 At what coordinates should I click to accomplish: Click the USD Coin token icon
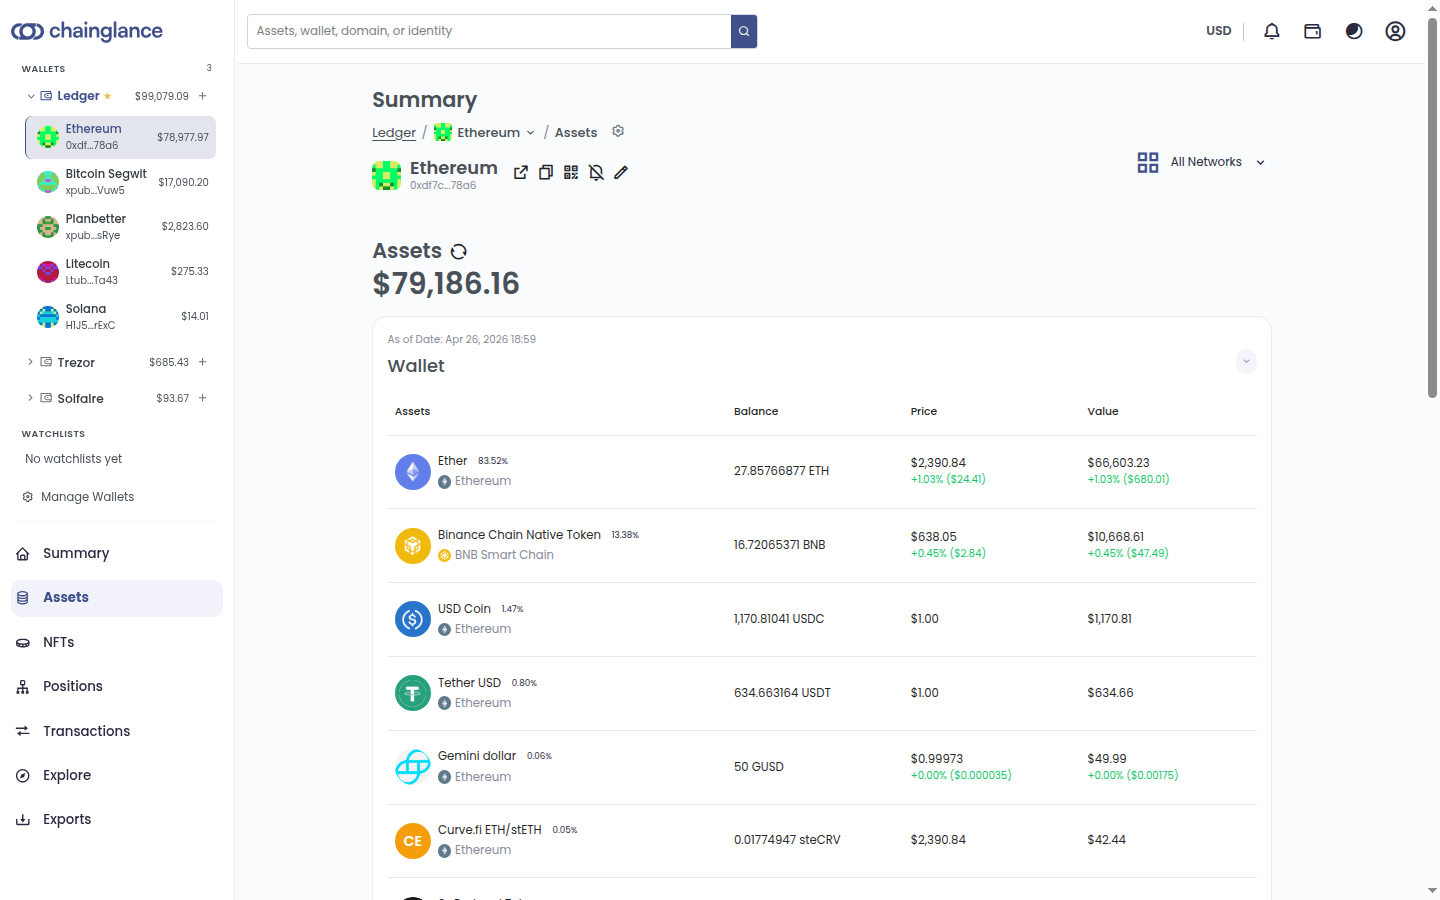pyautogui.click(x=413, y=620)
